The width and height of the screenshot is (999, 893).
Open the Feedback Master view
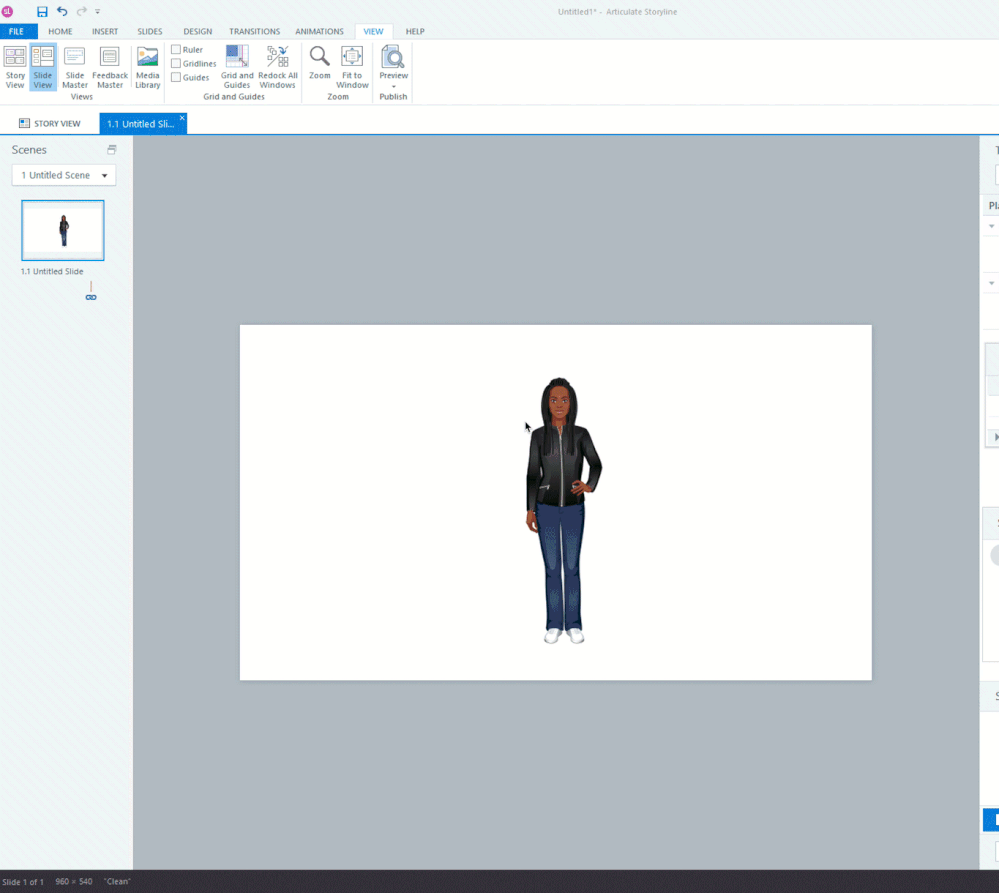point(110,66)
